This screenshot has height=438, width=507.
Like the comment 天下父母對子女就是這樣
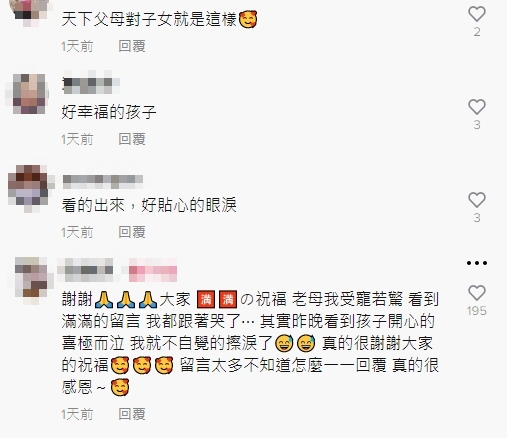(477, 14)
